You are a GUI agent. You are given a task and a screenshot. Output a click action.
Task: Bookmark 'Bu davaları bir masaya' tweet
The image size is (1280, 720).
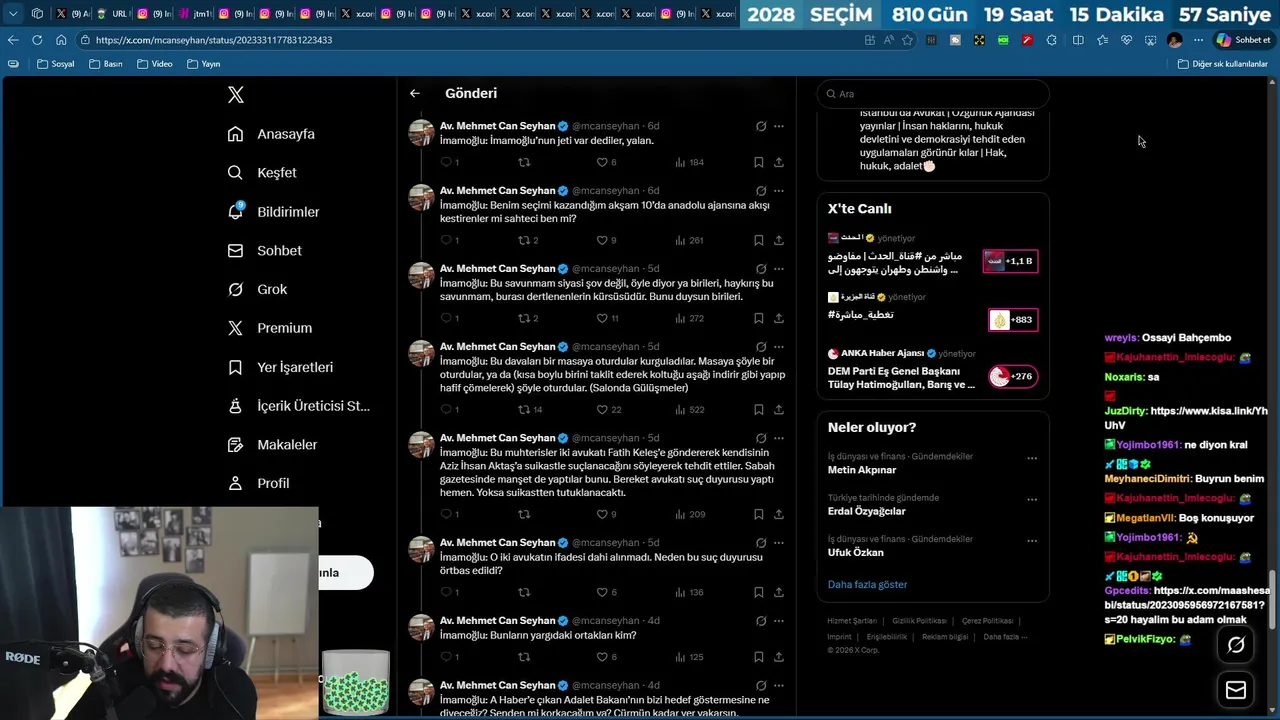(759, 409)
